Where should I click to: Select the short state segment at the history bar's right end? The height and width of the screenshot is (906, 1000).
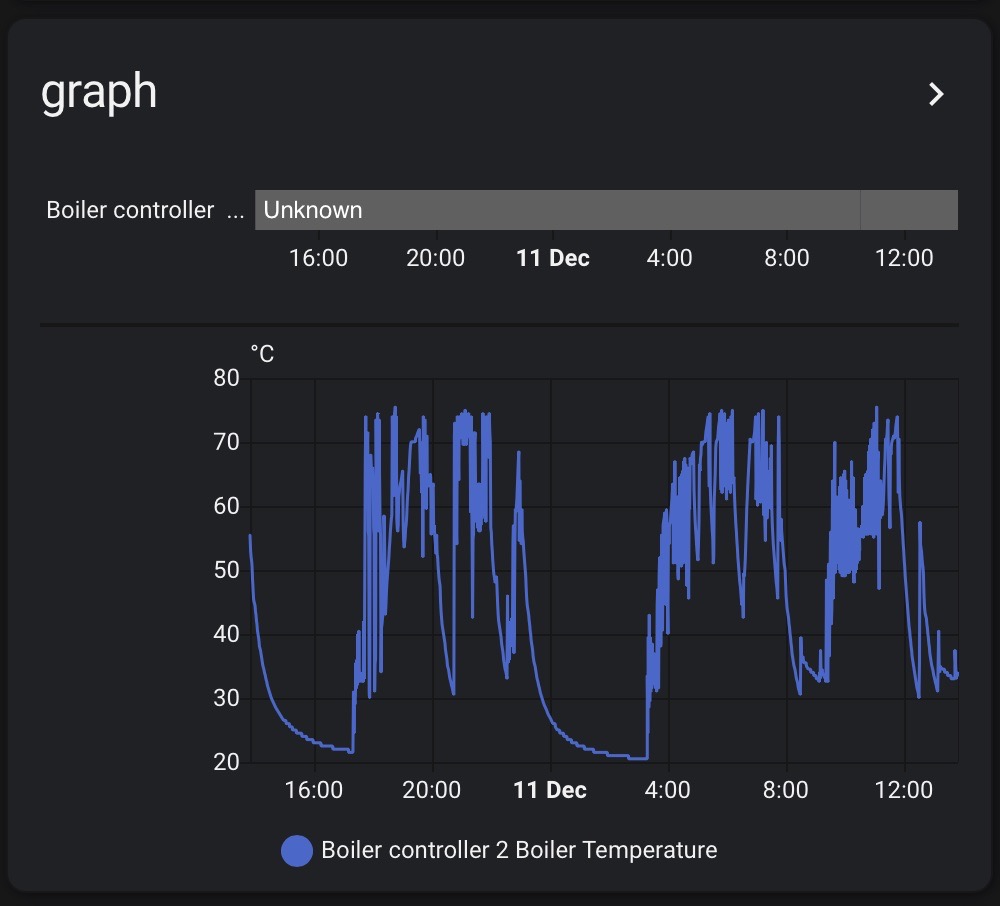pos(909,210)
